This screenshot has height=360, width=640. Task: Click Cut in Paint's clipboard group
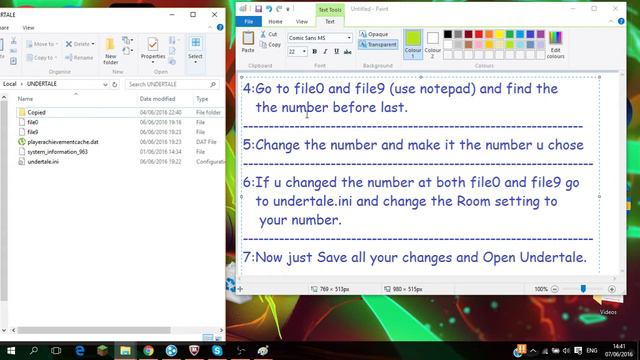coord(269,34)
